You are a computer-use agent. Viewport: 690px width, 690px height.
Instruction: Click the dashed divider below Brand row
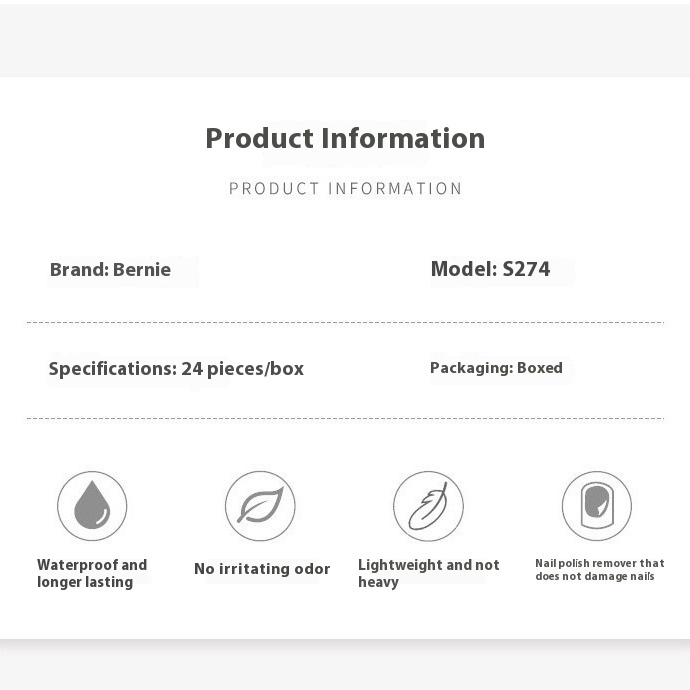coord(345,323)
